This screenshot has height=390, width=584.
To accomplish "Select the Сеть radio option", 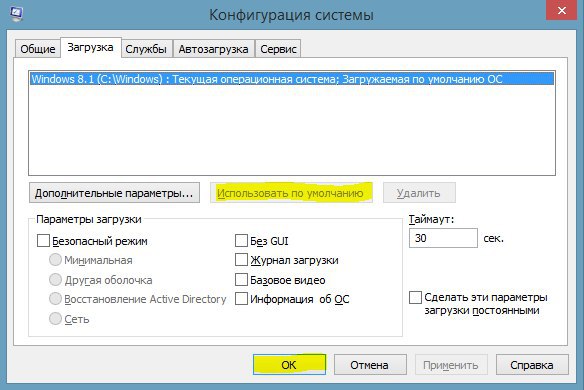I will point(55,318).
